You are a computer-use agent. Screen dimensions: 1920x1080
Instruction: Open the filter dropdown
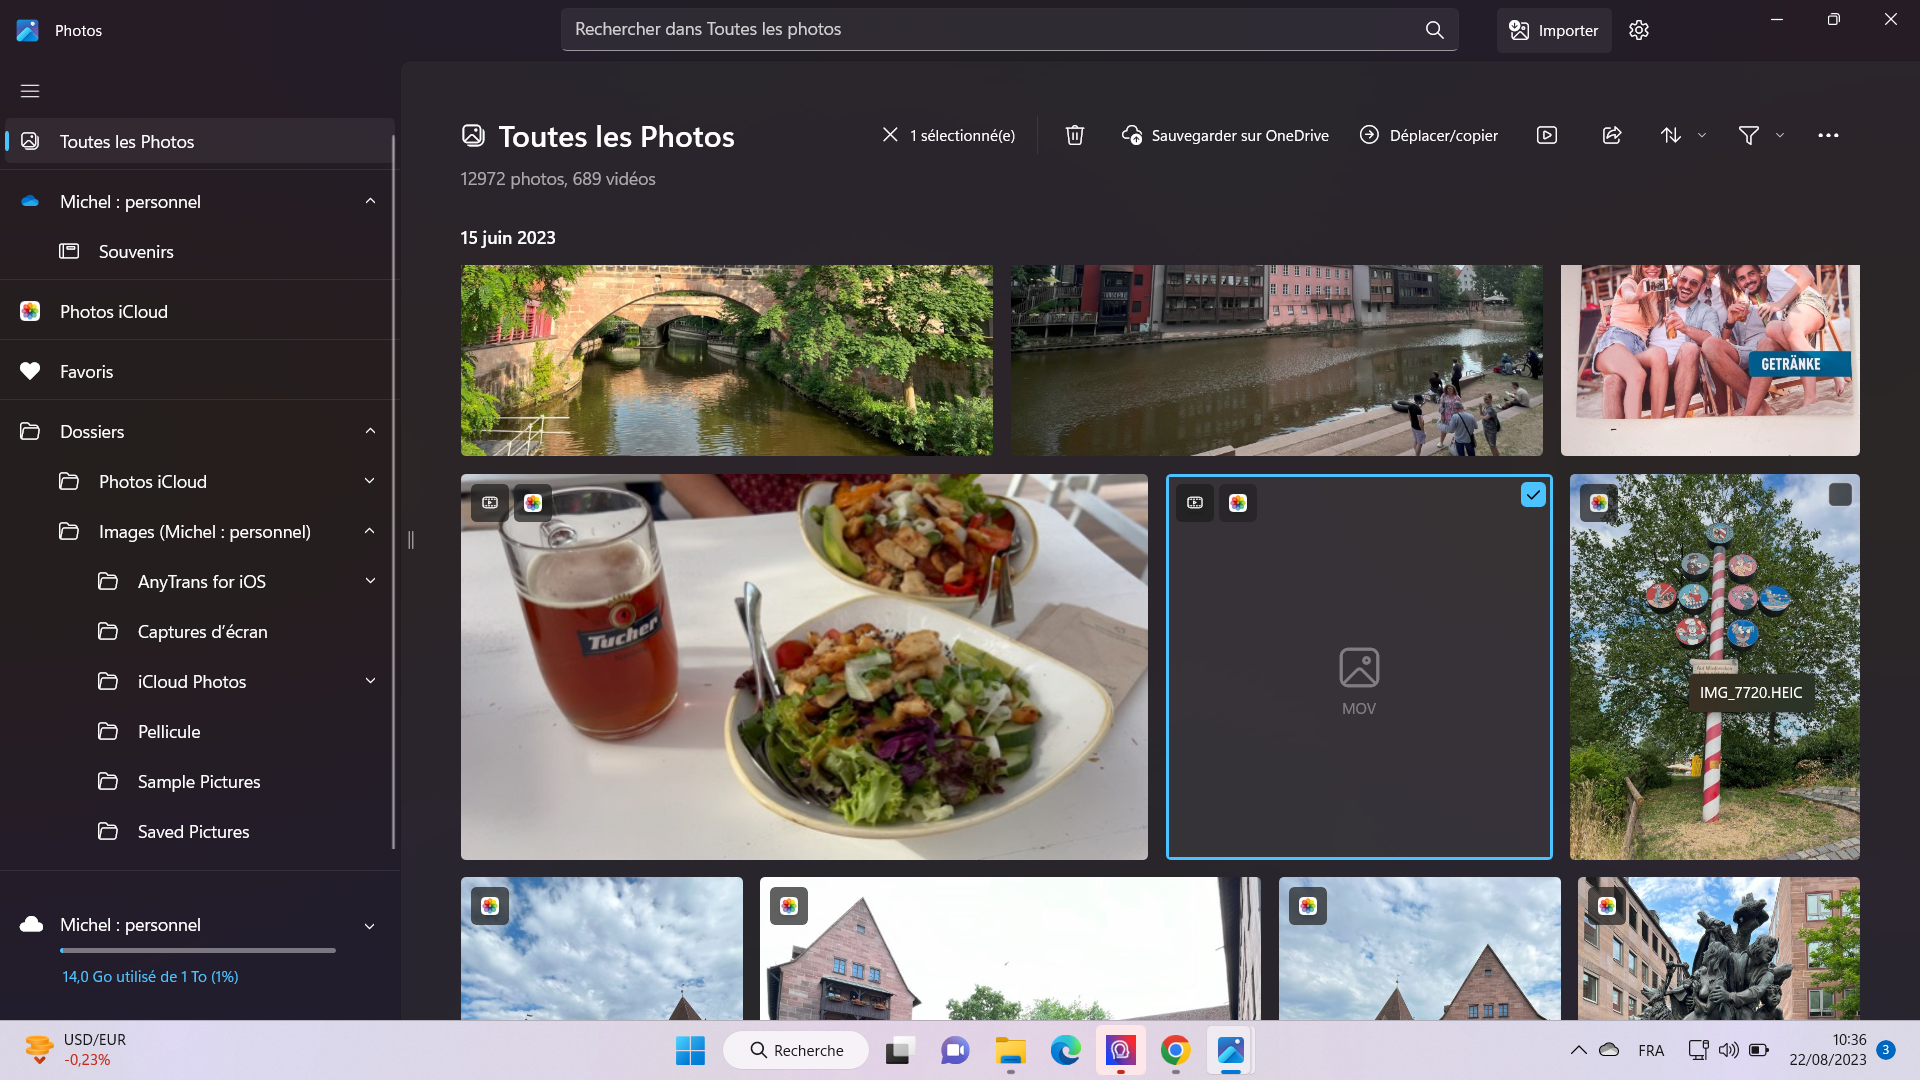1760,135
